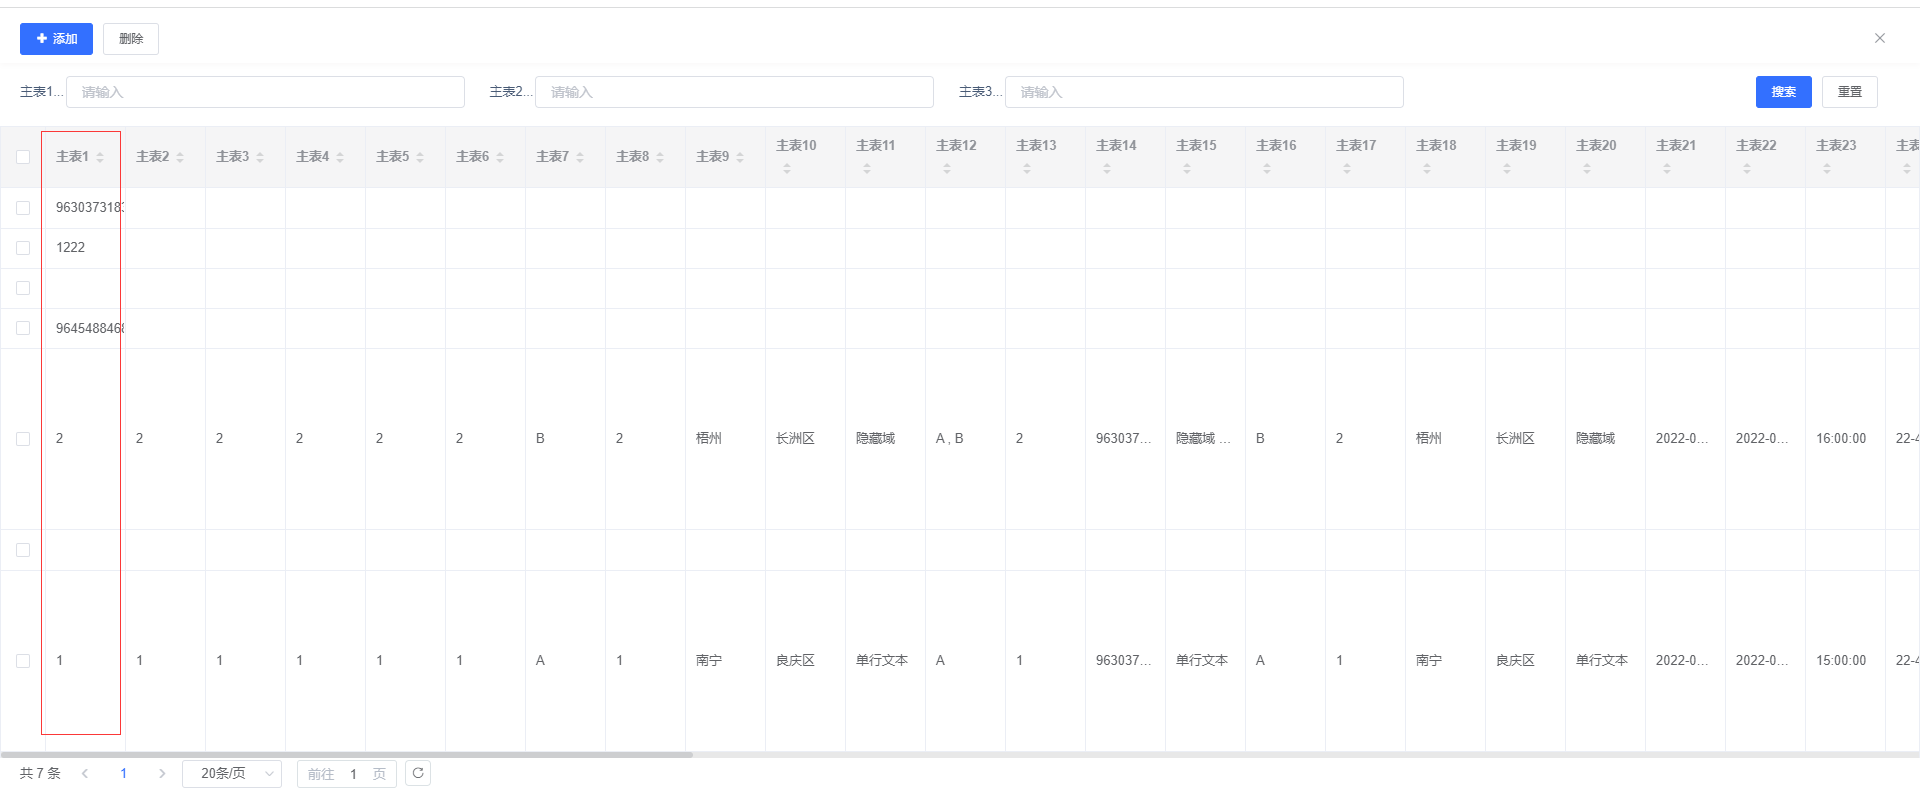Check the row with 9630373183 in 主表1
The height and width of the screenshot is (796, 1920).
tap(23, 208)
